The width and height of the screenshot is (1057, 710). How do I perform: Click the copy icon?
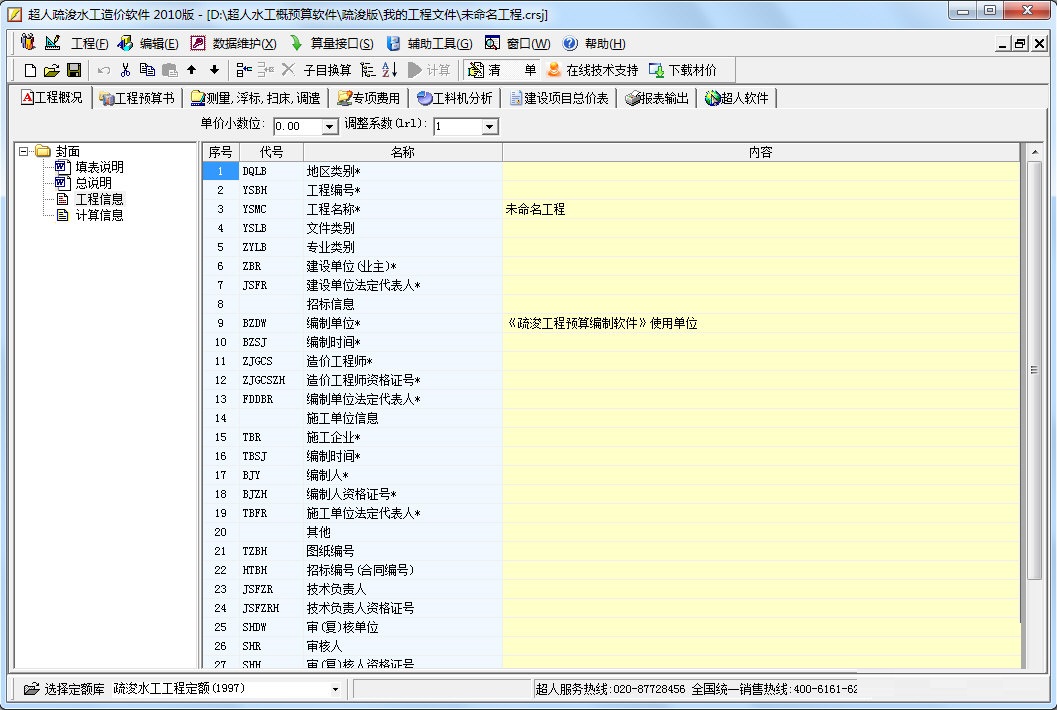tap(147, 69)
